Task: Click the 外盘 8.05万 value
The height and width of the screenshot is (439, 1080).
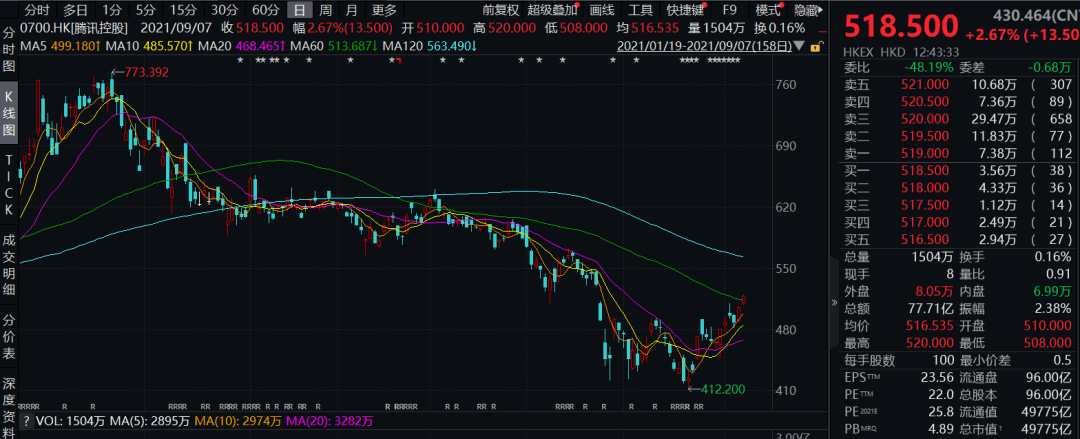Action: tap(933, 291)
